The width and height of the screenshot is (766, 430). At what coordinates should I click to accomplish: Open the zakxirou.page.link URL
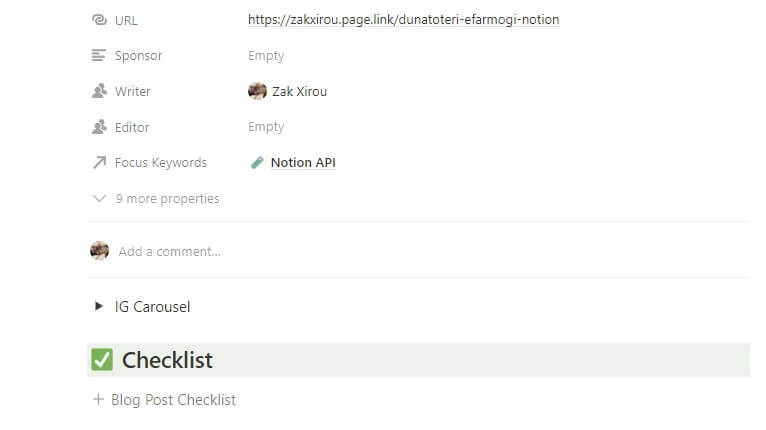(403, 20)
